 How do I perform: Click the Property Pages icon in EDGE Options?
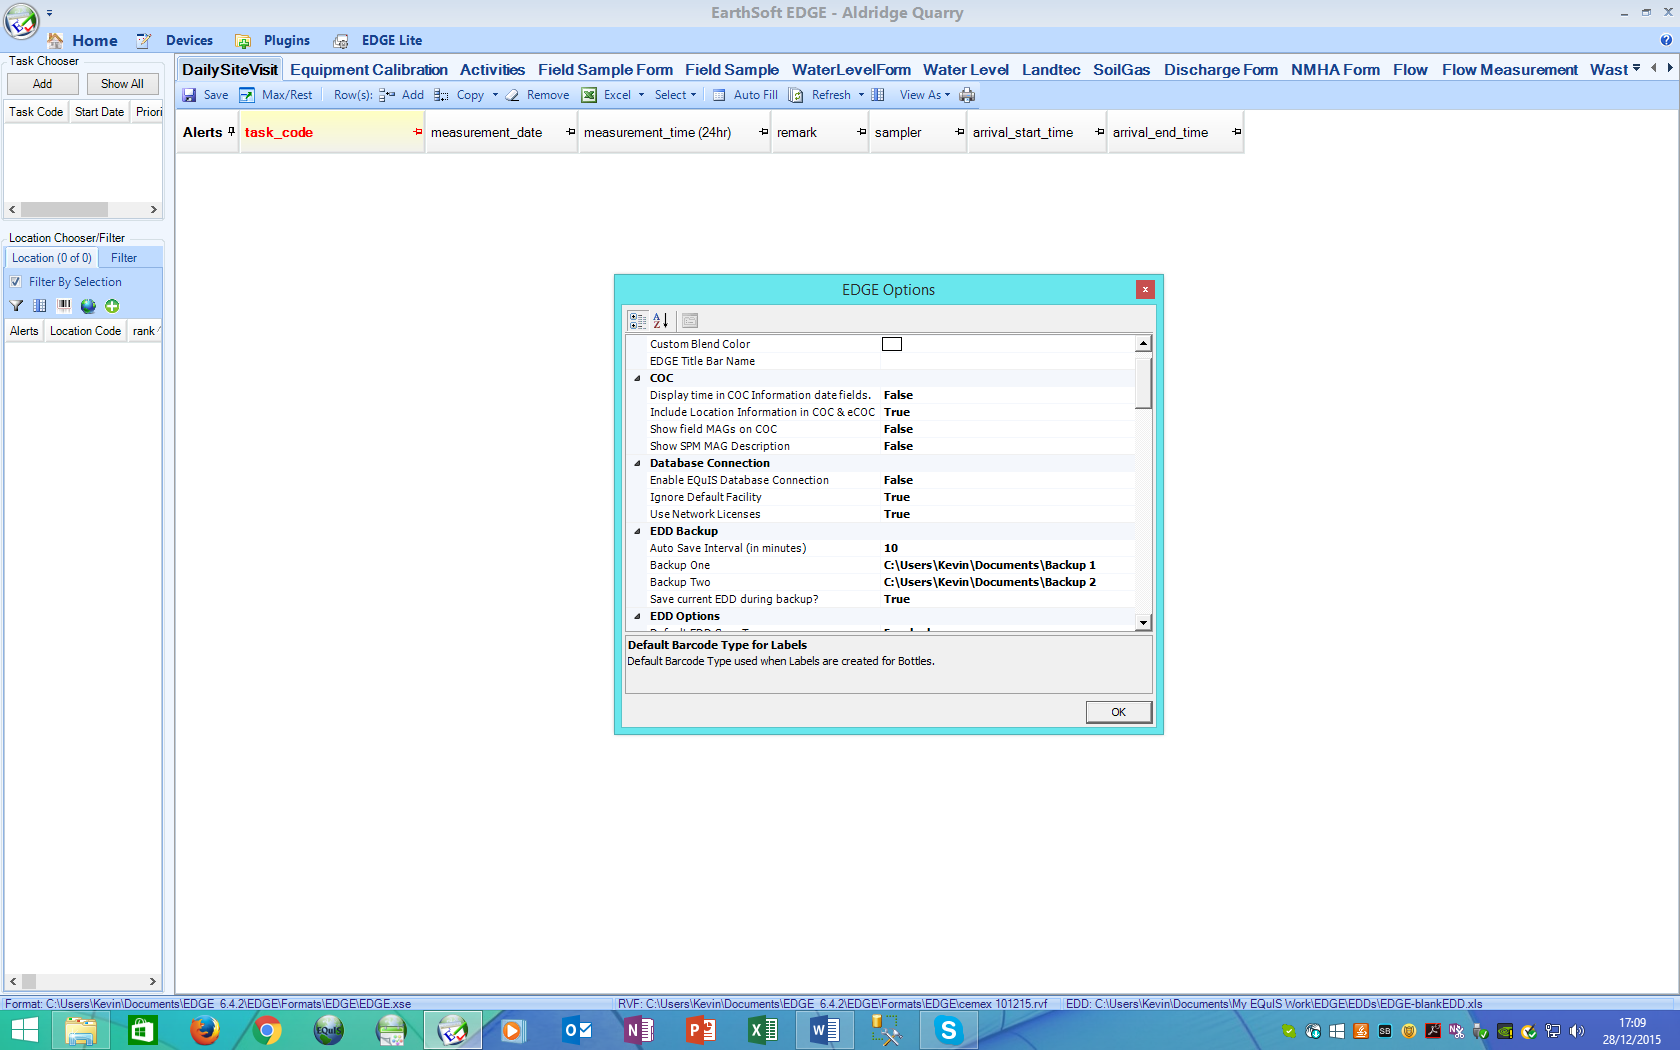pos(690,320)
